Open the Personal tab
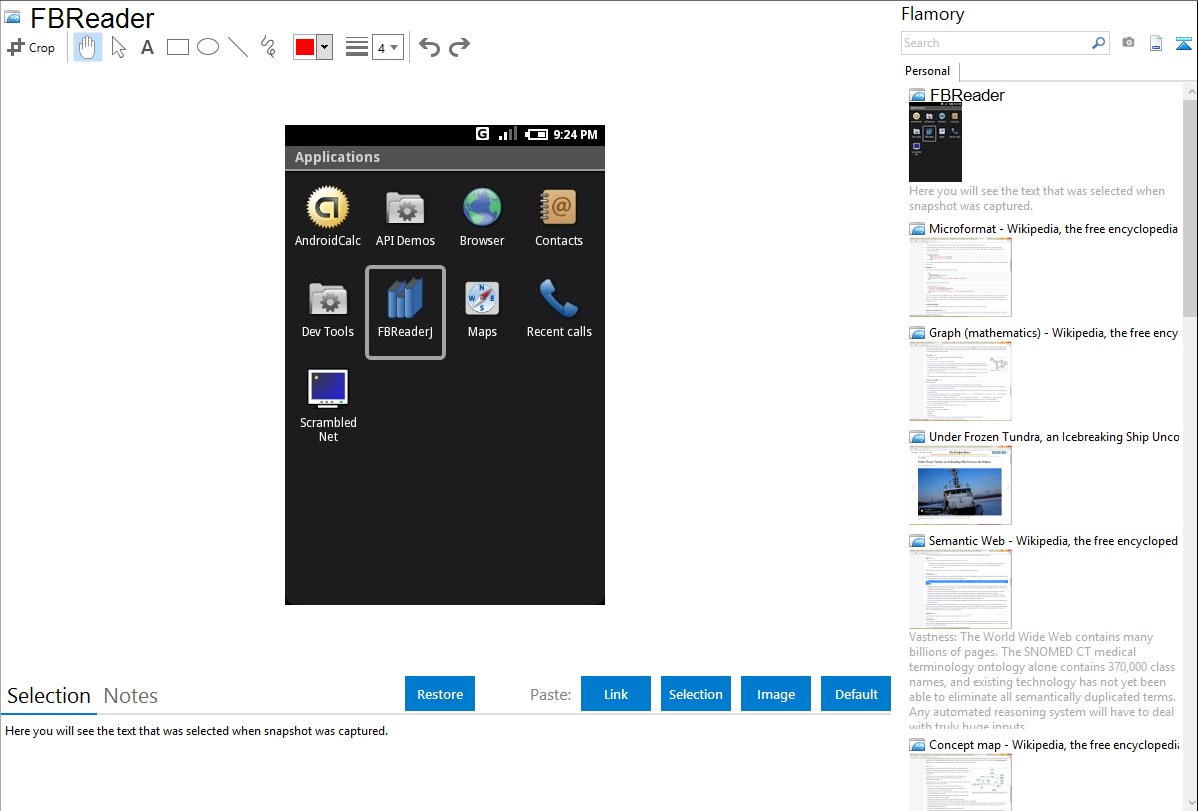The image size is (1198, 811). click(927, 71)
